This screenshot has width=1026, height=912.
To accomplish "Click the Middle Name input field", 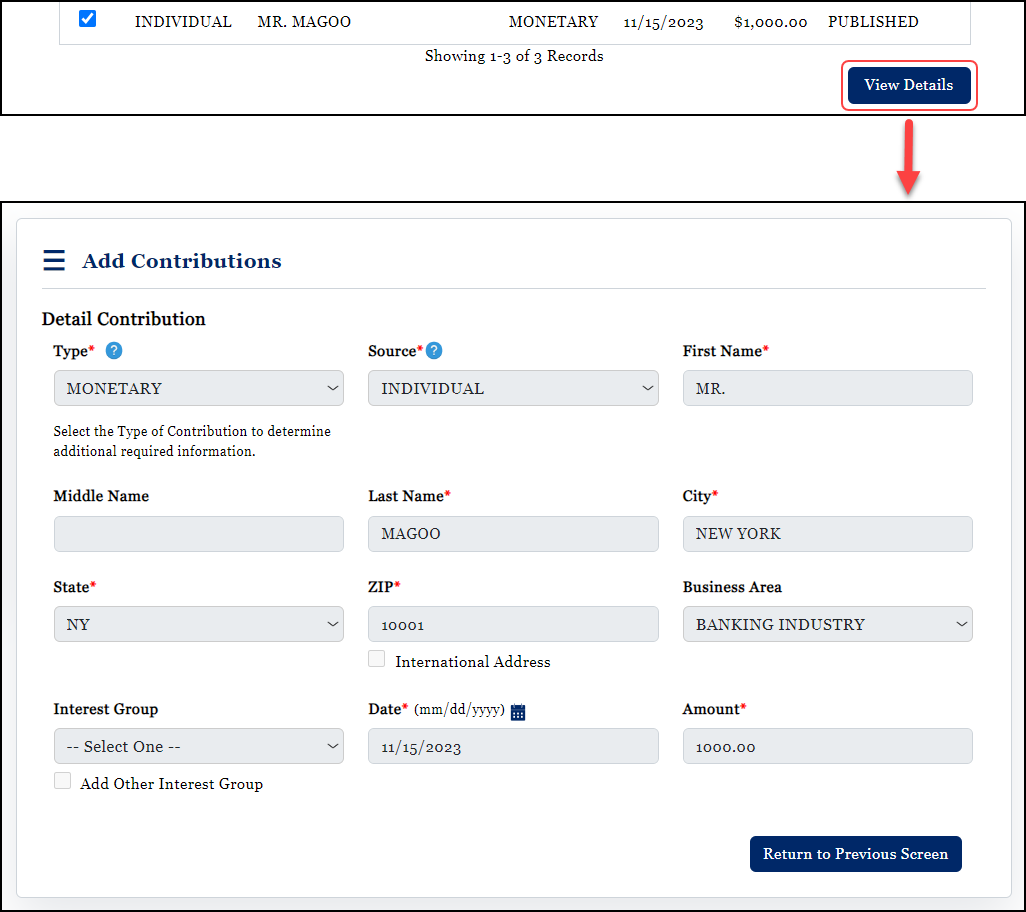I will tap(198, 534).
